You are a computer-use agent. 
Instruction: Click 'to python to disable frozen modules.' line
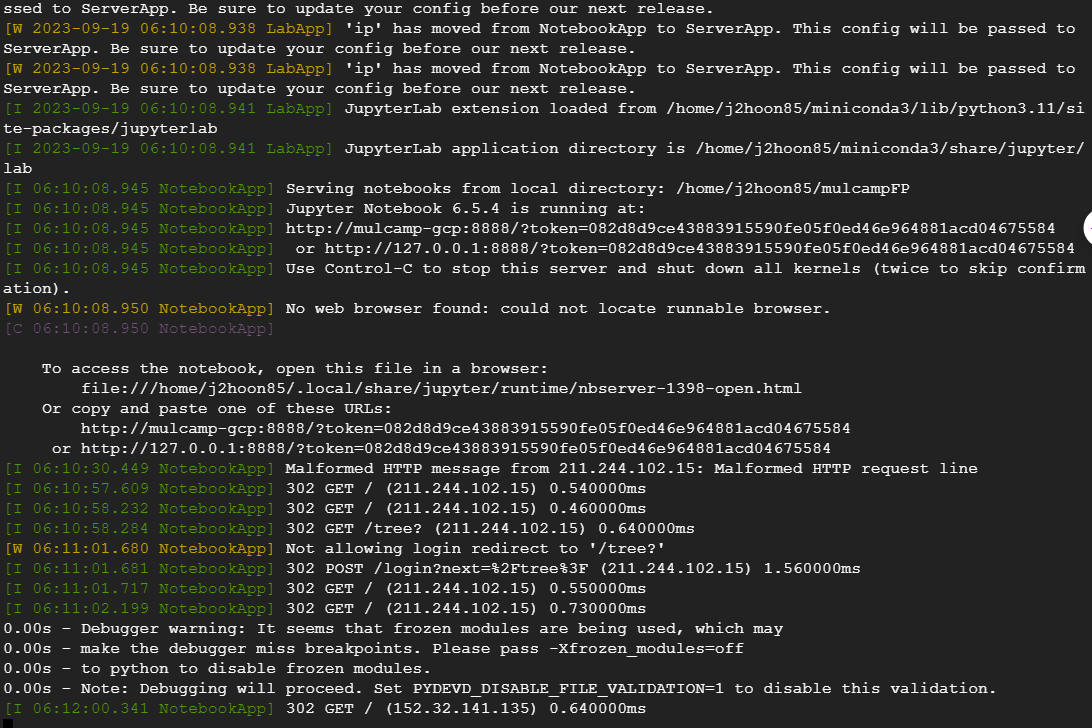pos(256,669)
